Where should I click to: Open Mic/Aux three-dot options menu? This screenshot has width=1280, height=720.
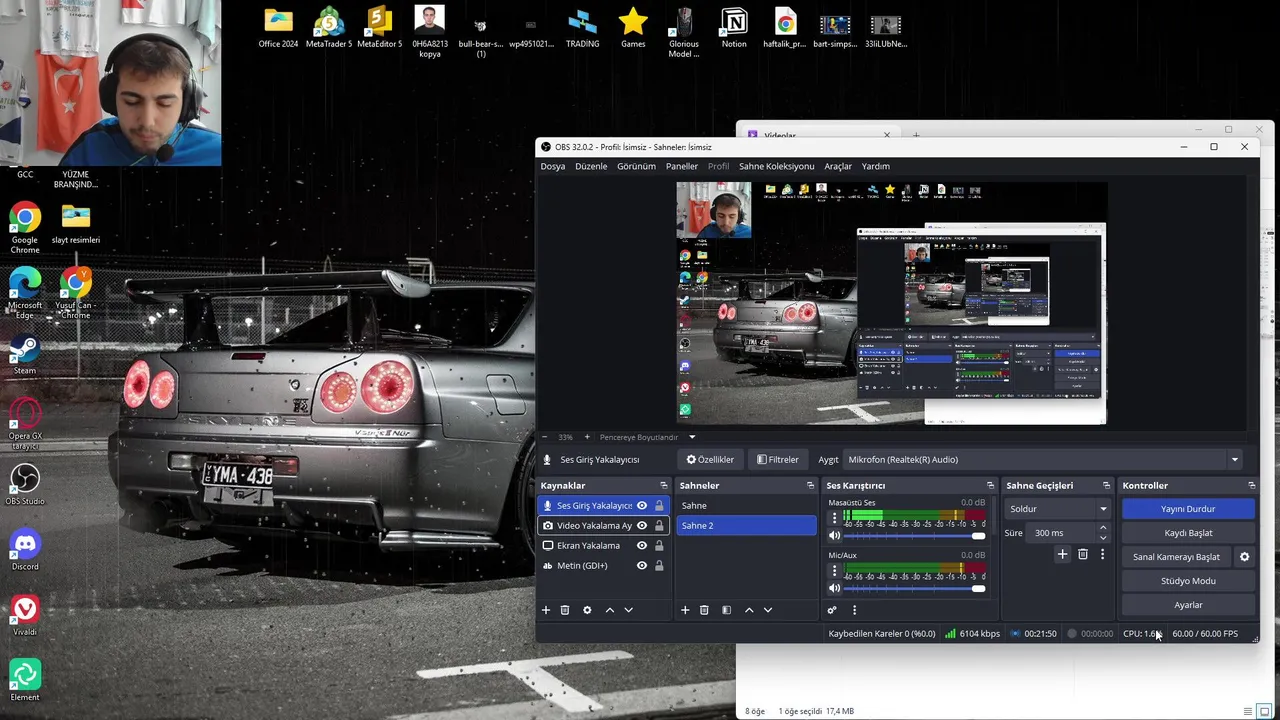tap(834, 570)
